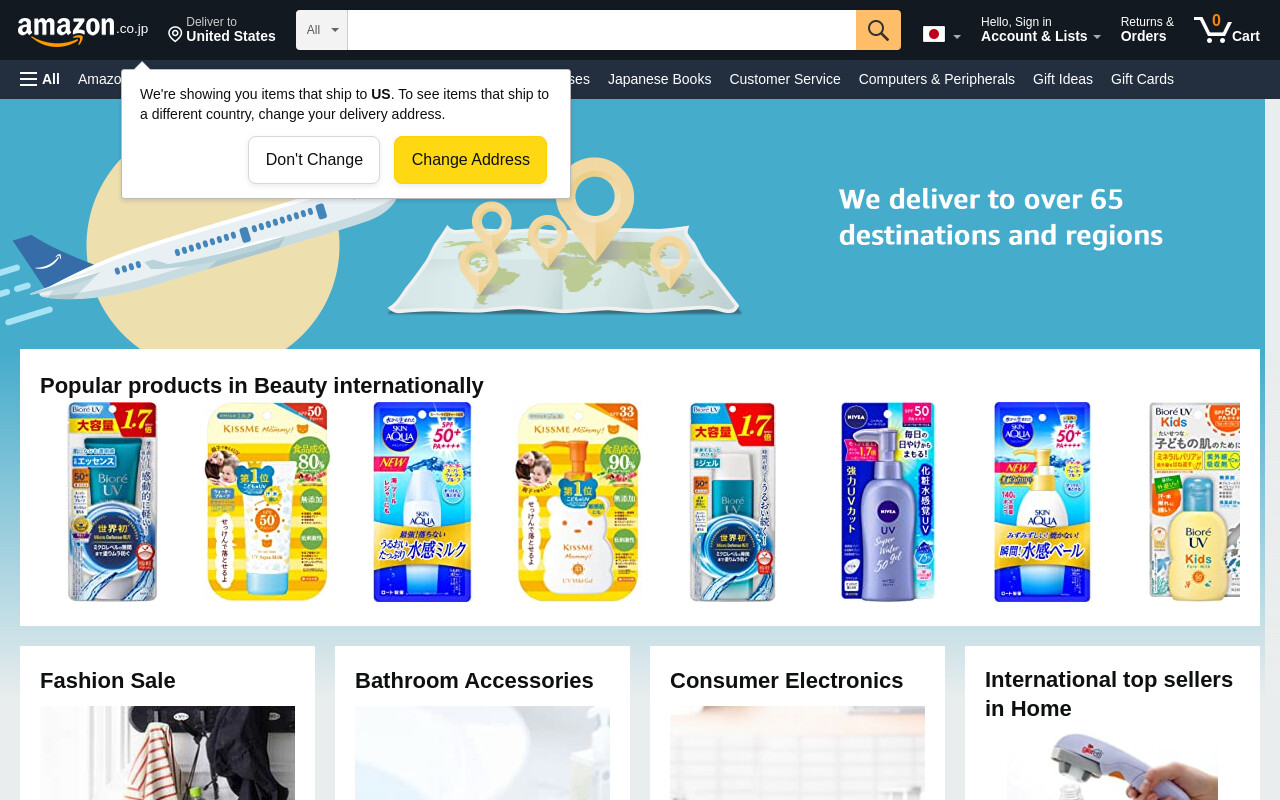1280x800 pixels.
Task: Click the Japan flag language selector
Action: [x=934, y=35]
